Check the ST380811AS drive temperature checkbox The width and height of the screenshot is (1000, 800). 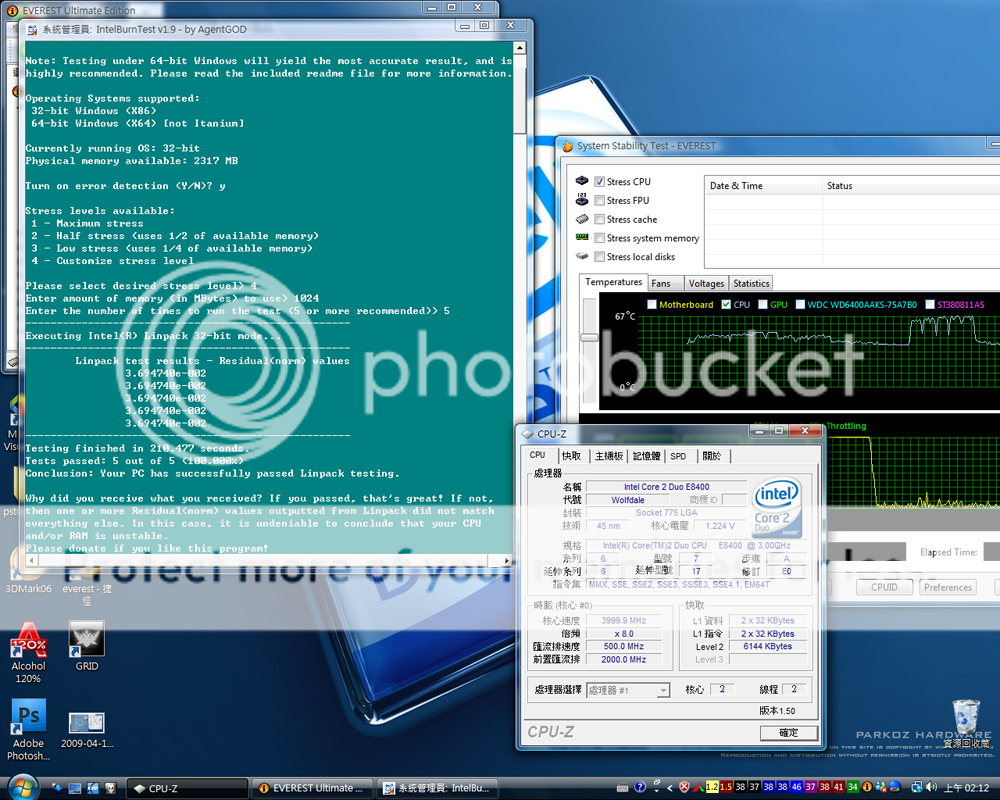[x=930, y=304]
